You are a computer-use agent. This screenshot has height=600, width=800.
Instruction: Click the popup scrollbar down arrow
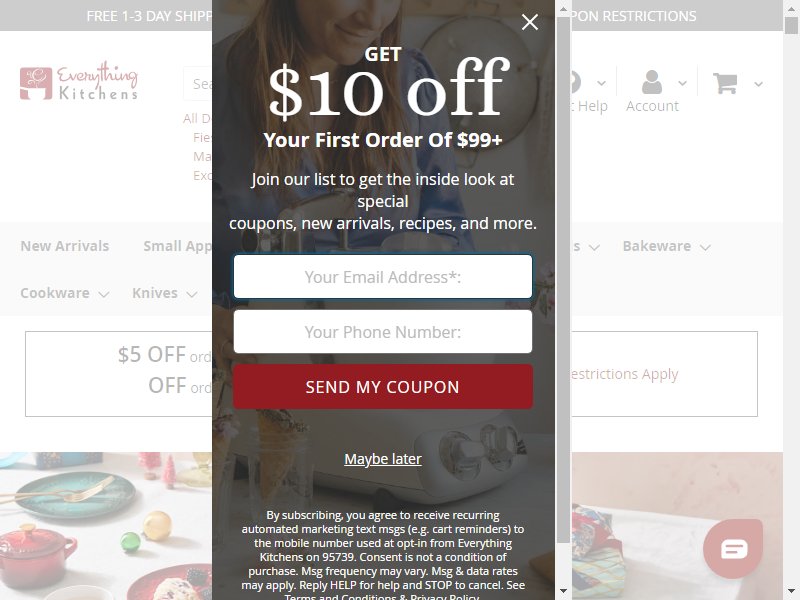[x=563, y=591]
